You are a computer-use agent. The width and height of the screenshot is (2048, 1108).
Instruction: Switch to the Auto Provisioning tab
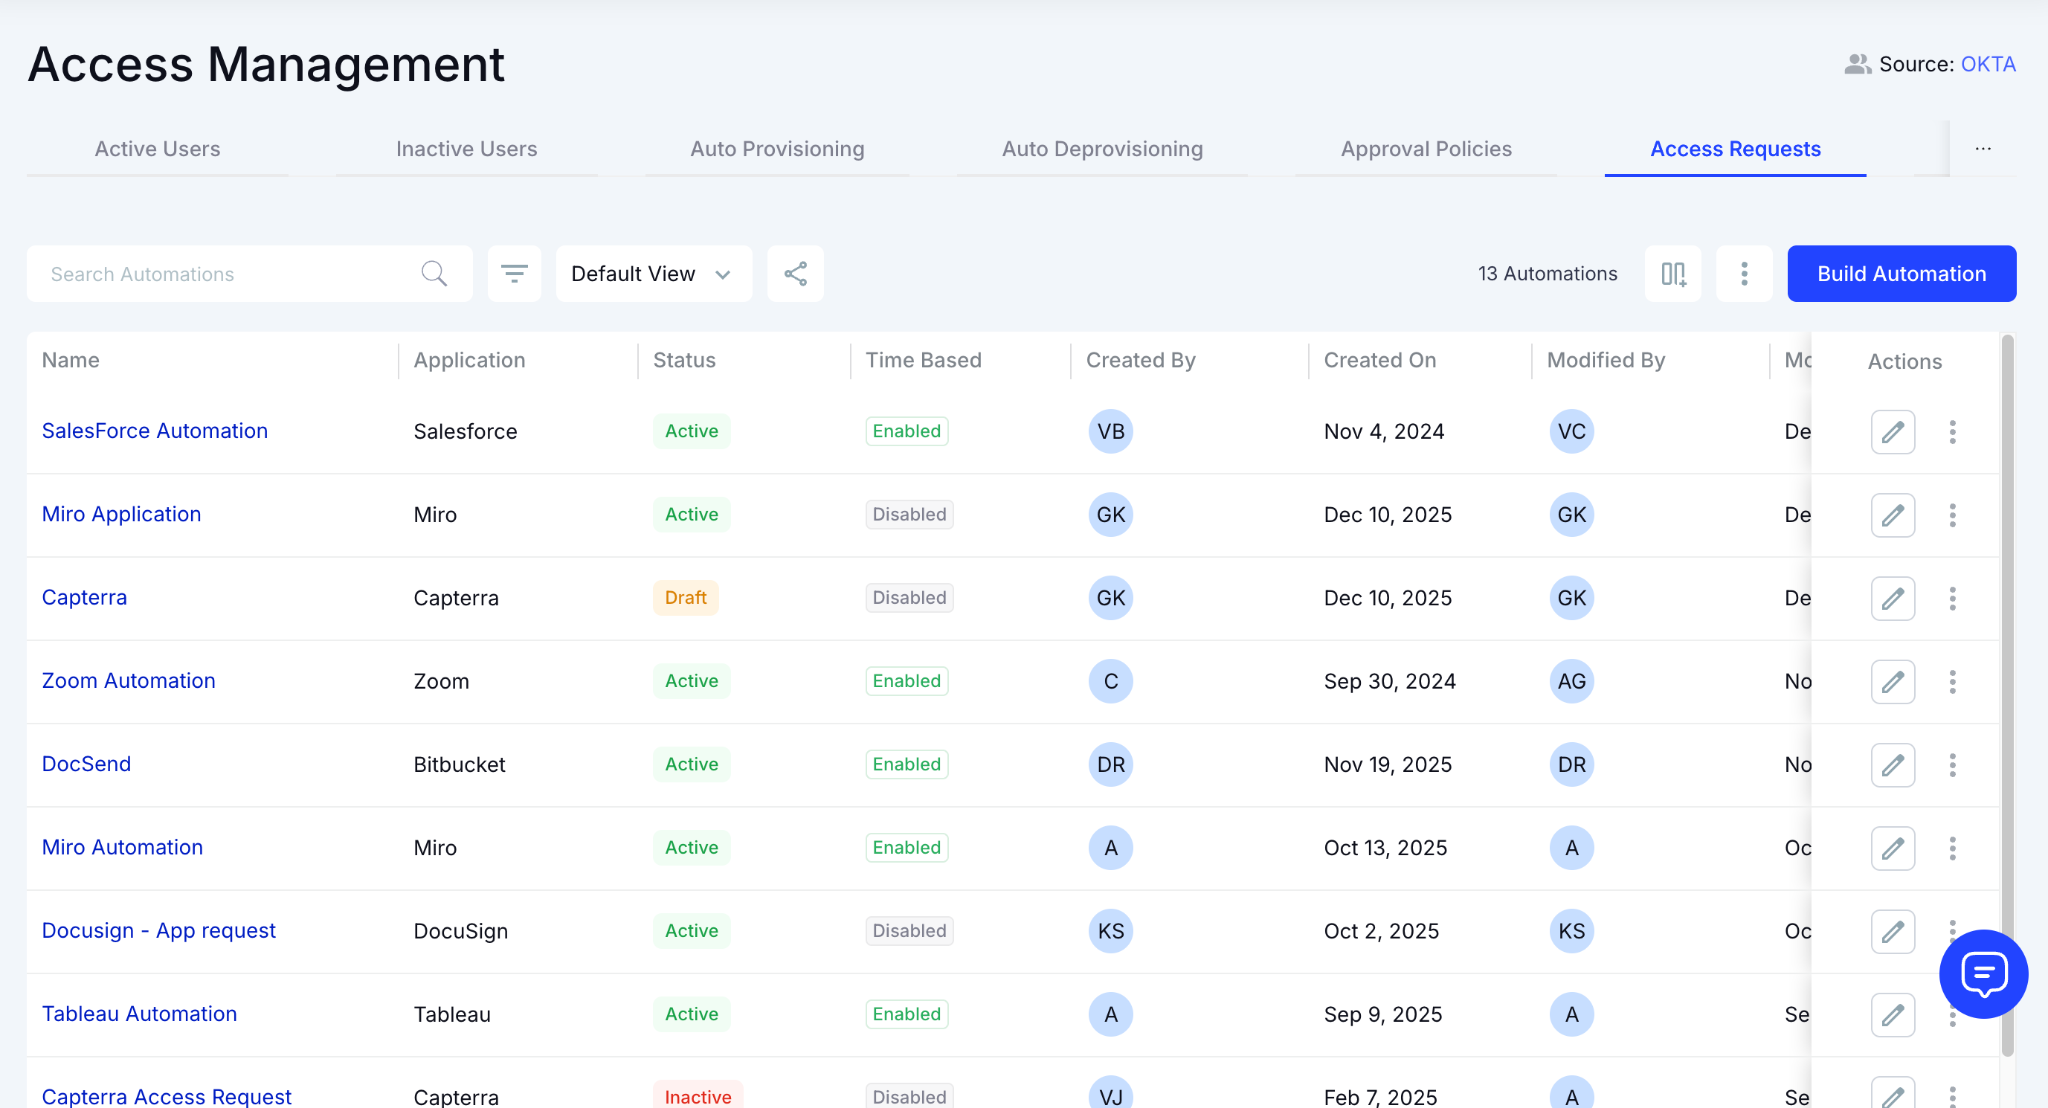pos(777,149)
